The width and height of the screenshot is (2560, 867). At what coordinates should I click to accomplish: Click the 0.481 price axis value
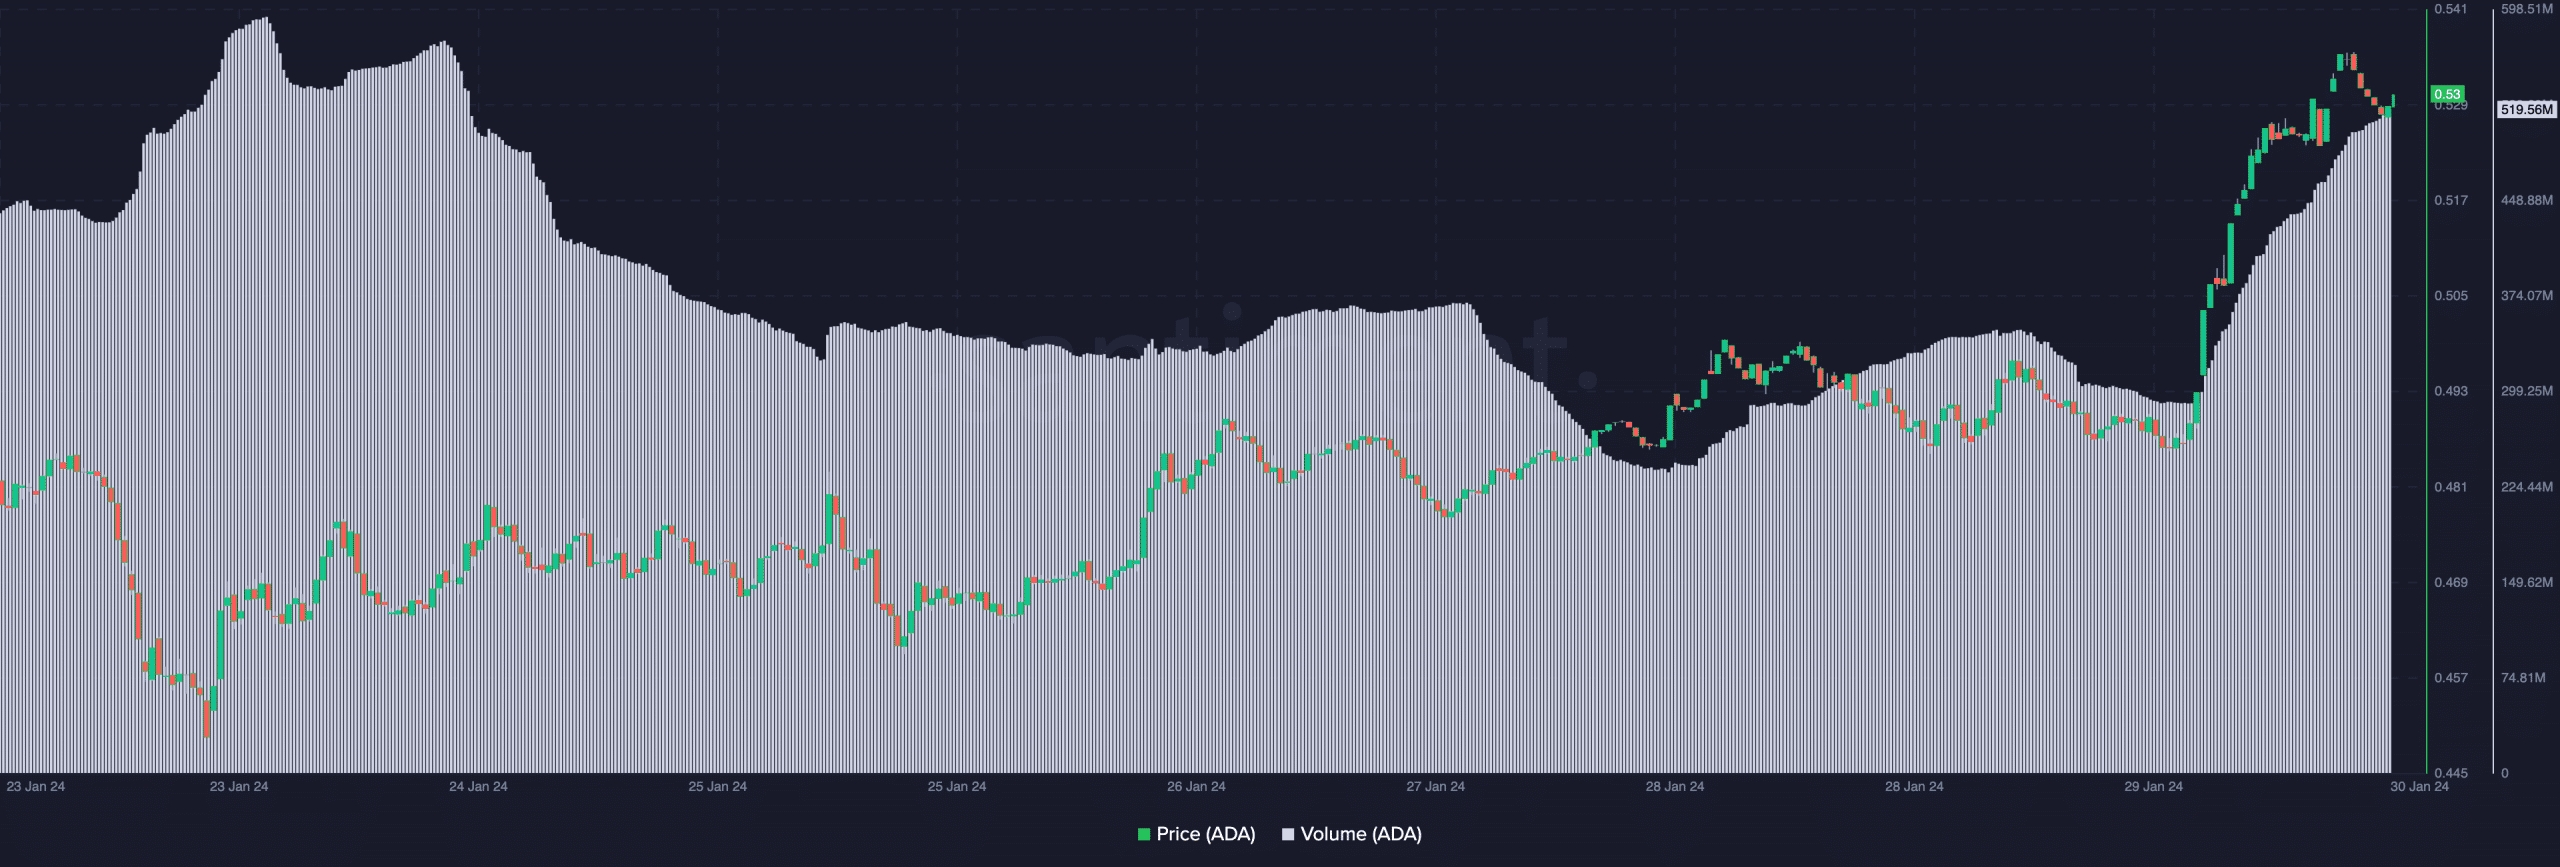coord(2451,487)
